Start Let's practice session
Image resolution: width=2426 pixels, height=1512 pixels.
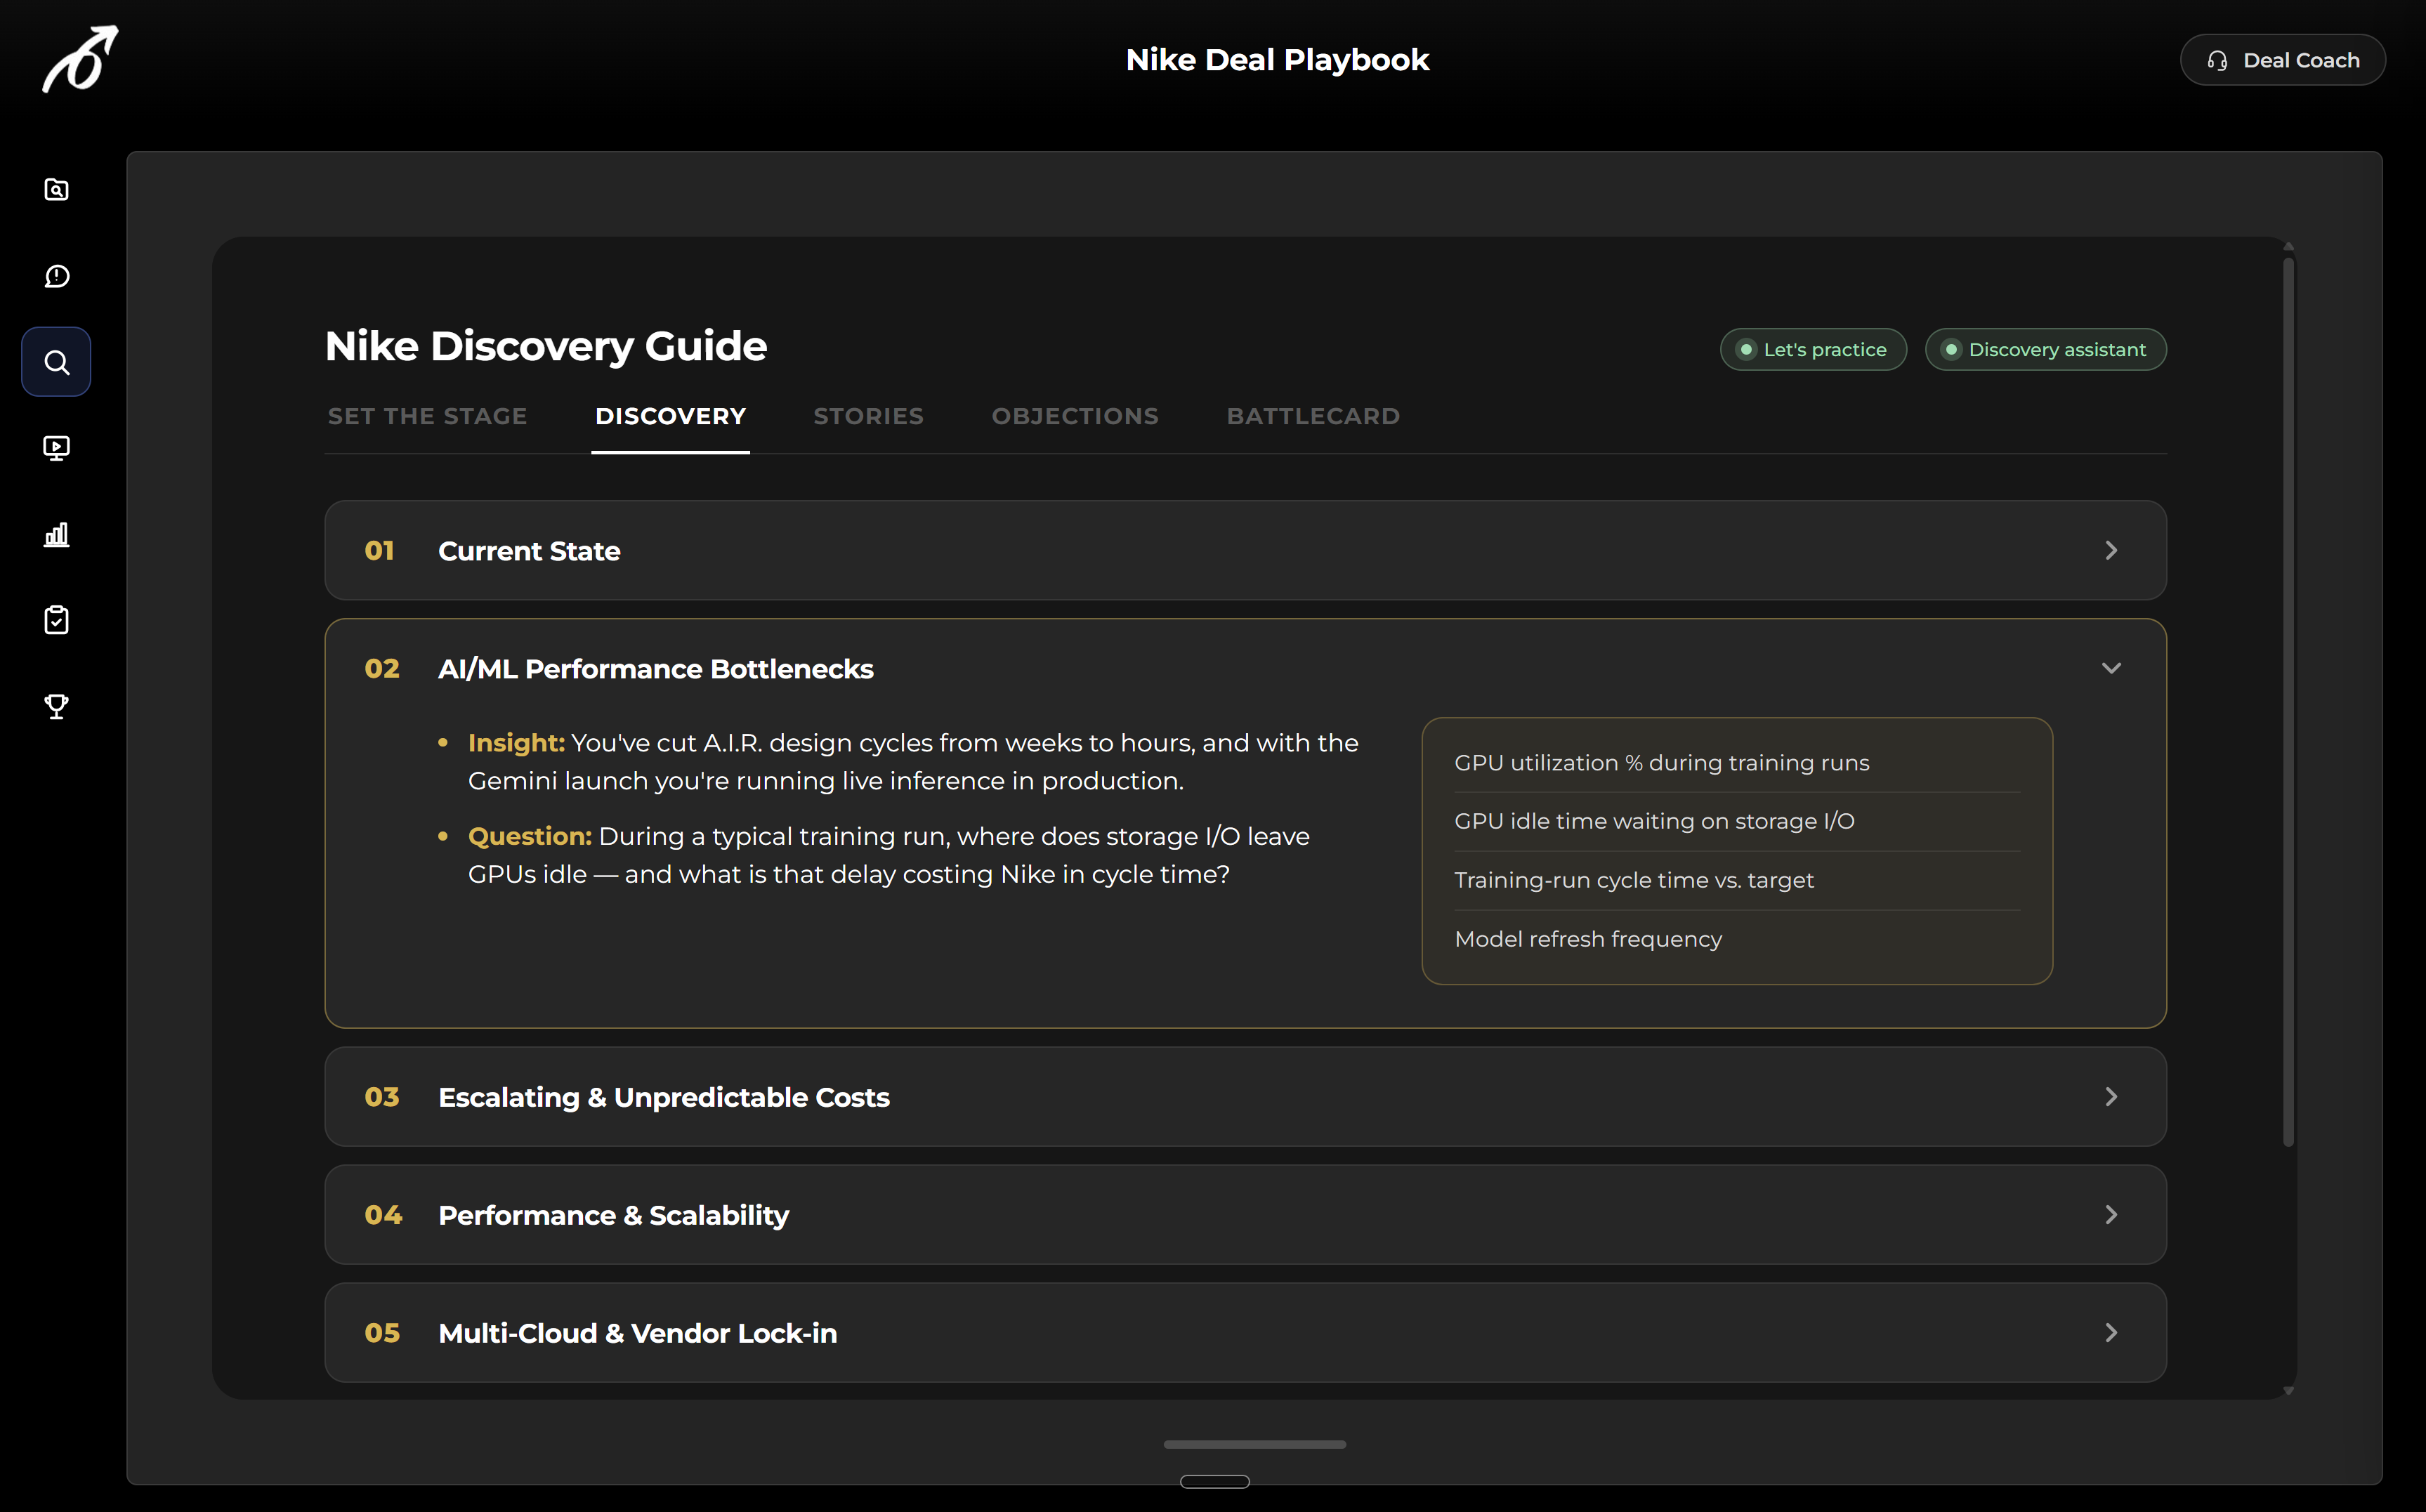pyautogui.click(x=1813, y=350)
